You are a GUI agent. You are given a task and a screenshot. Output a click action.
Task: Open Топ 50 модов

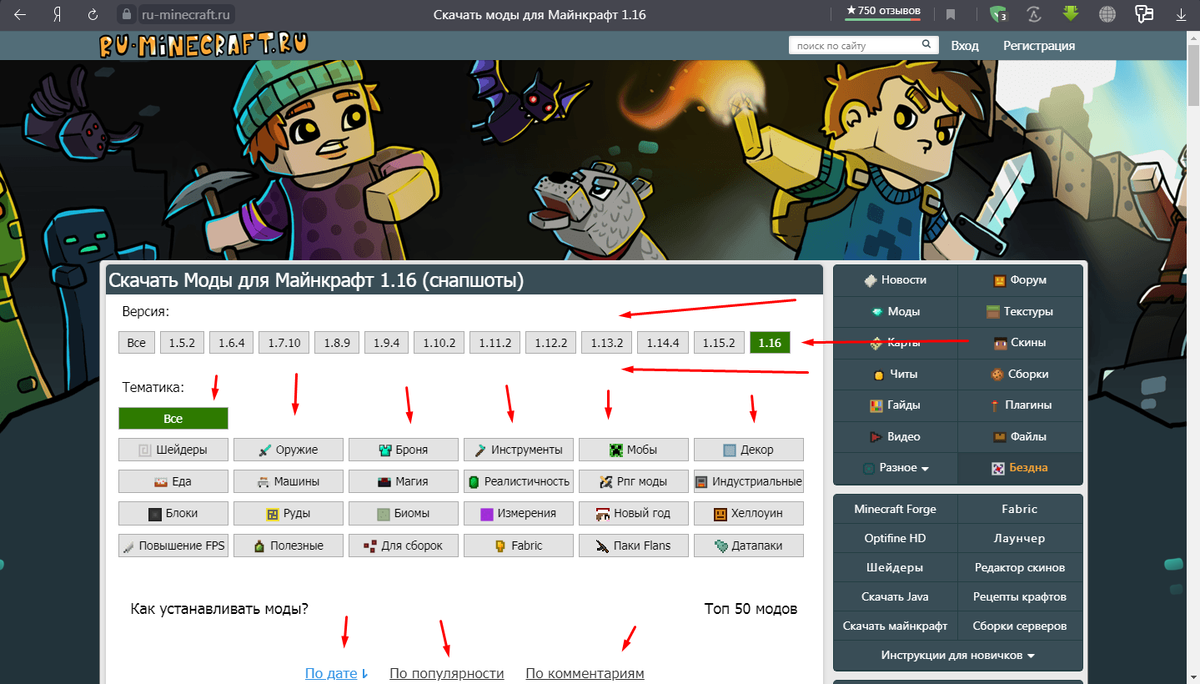pos(750,608)
